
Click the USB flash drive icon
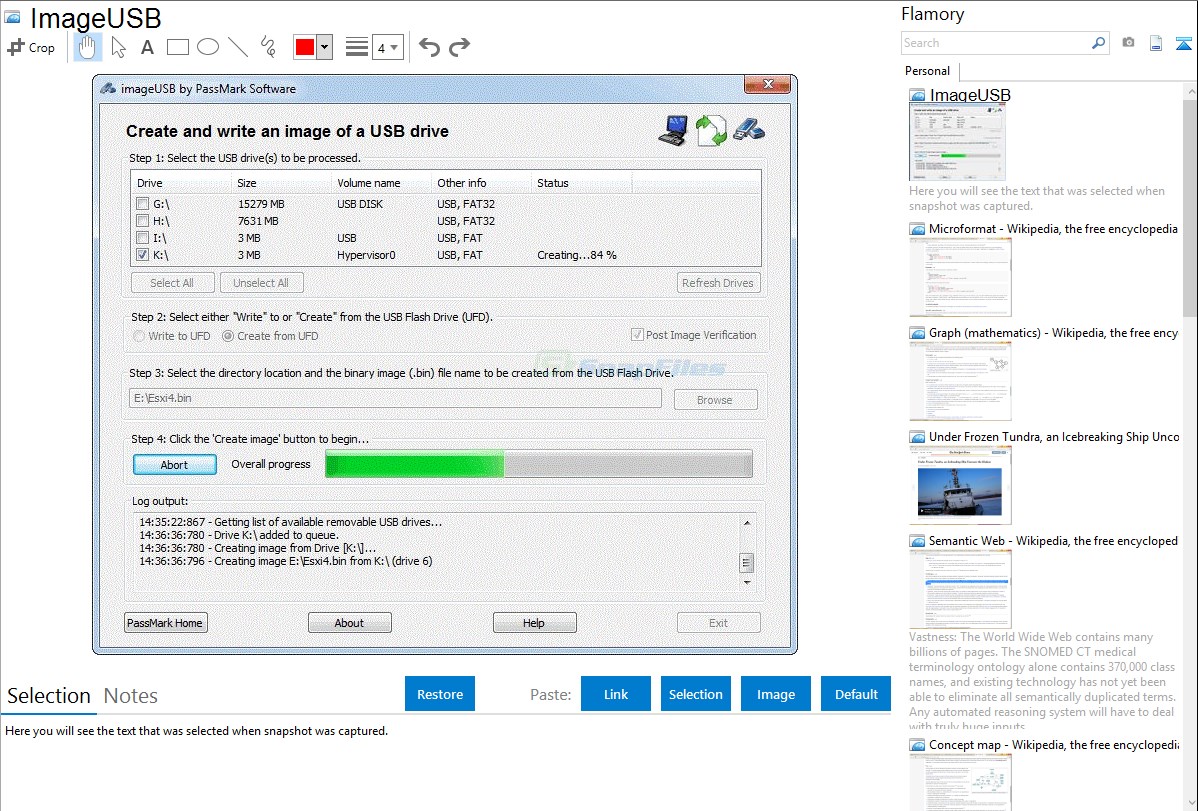(x=749, y=128)
